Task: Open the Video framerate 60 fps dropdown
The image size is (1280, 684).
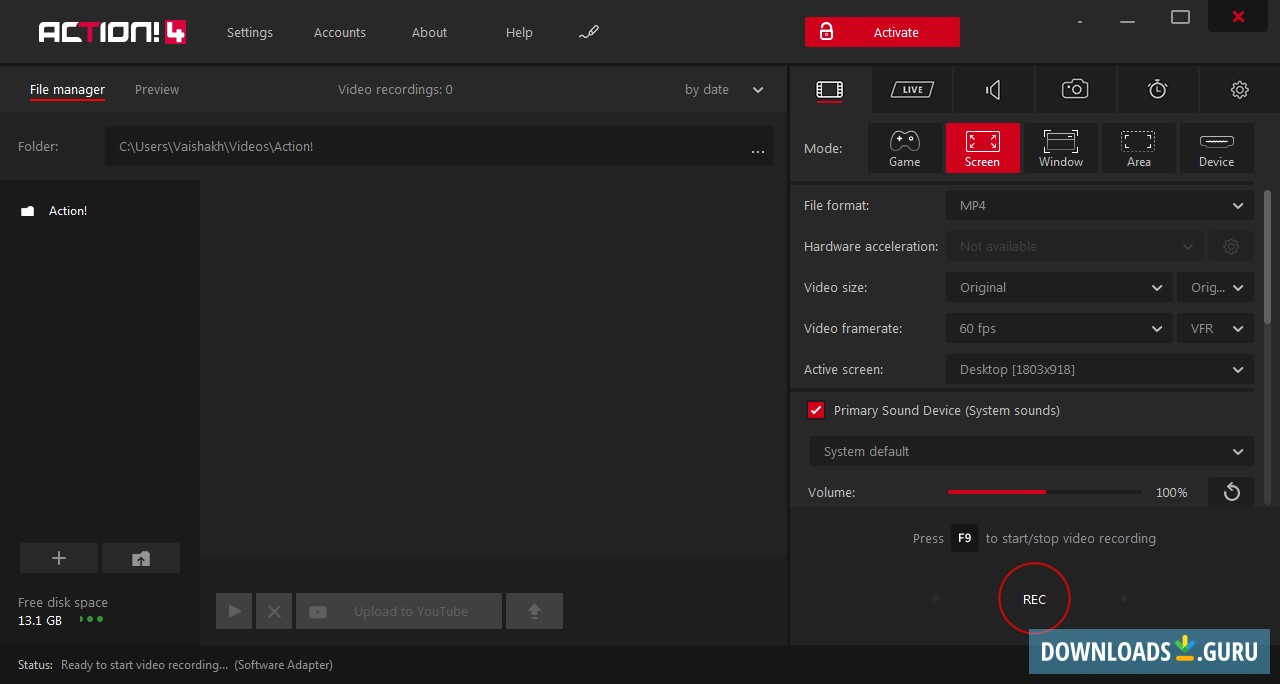Action: click(x=1058, y=328)
